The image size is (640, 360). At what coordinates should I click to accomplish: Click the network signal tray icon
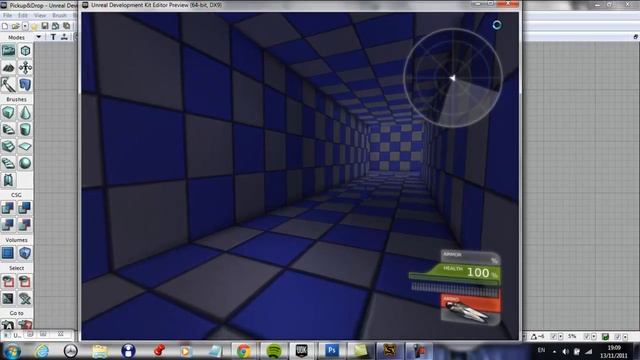point(588,351)
